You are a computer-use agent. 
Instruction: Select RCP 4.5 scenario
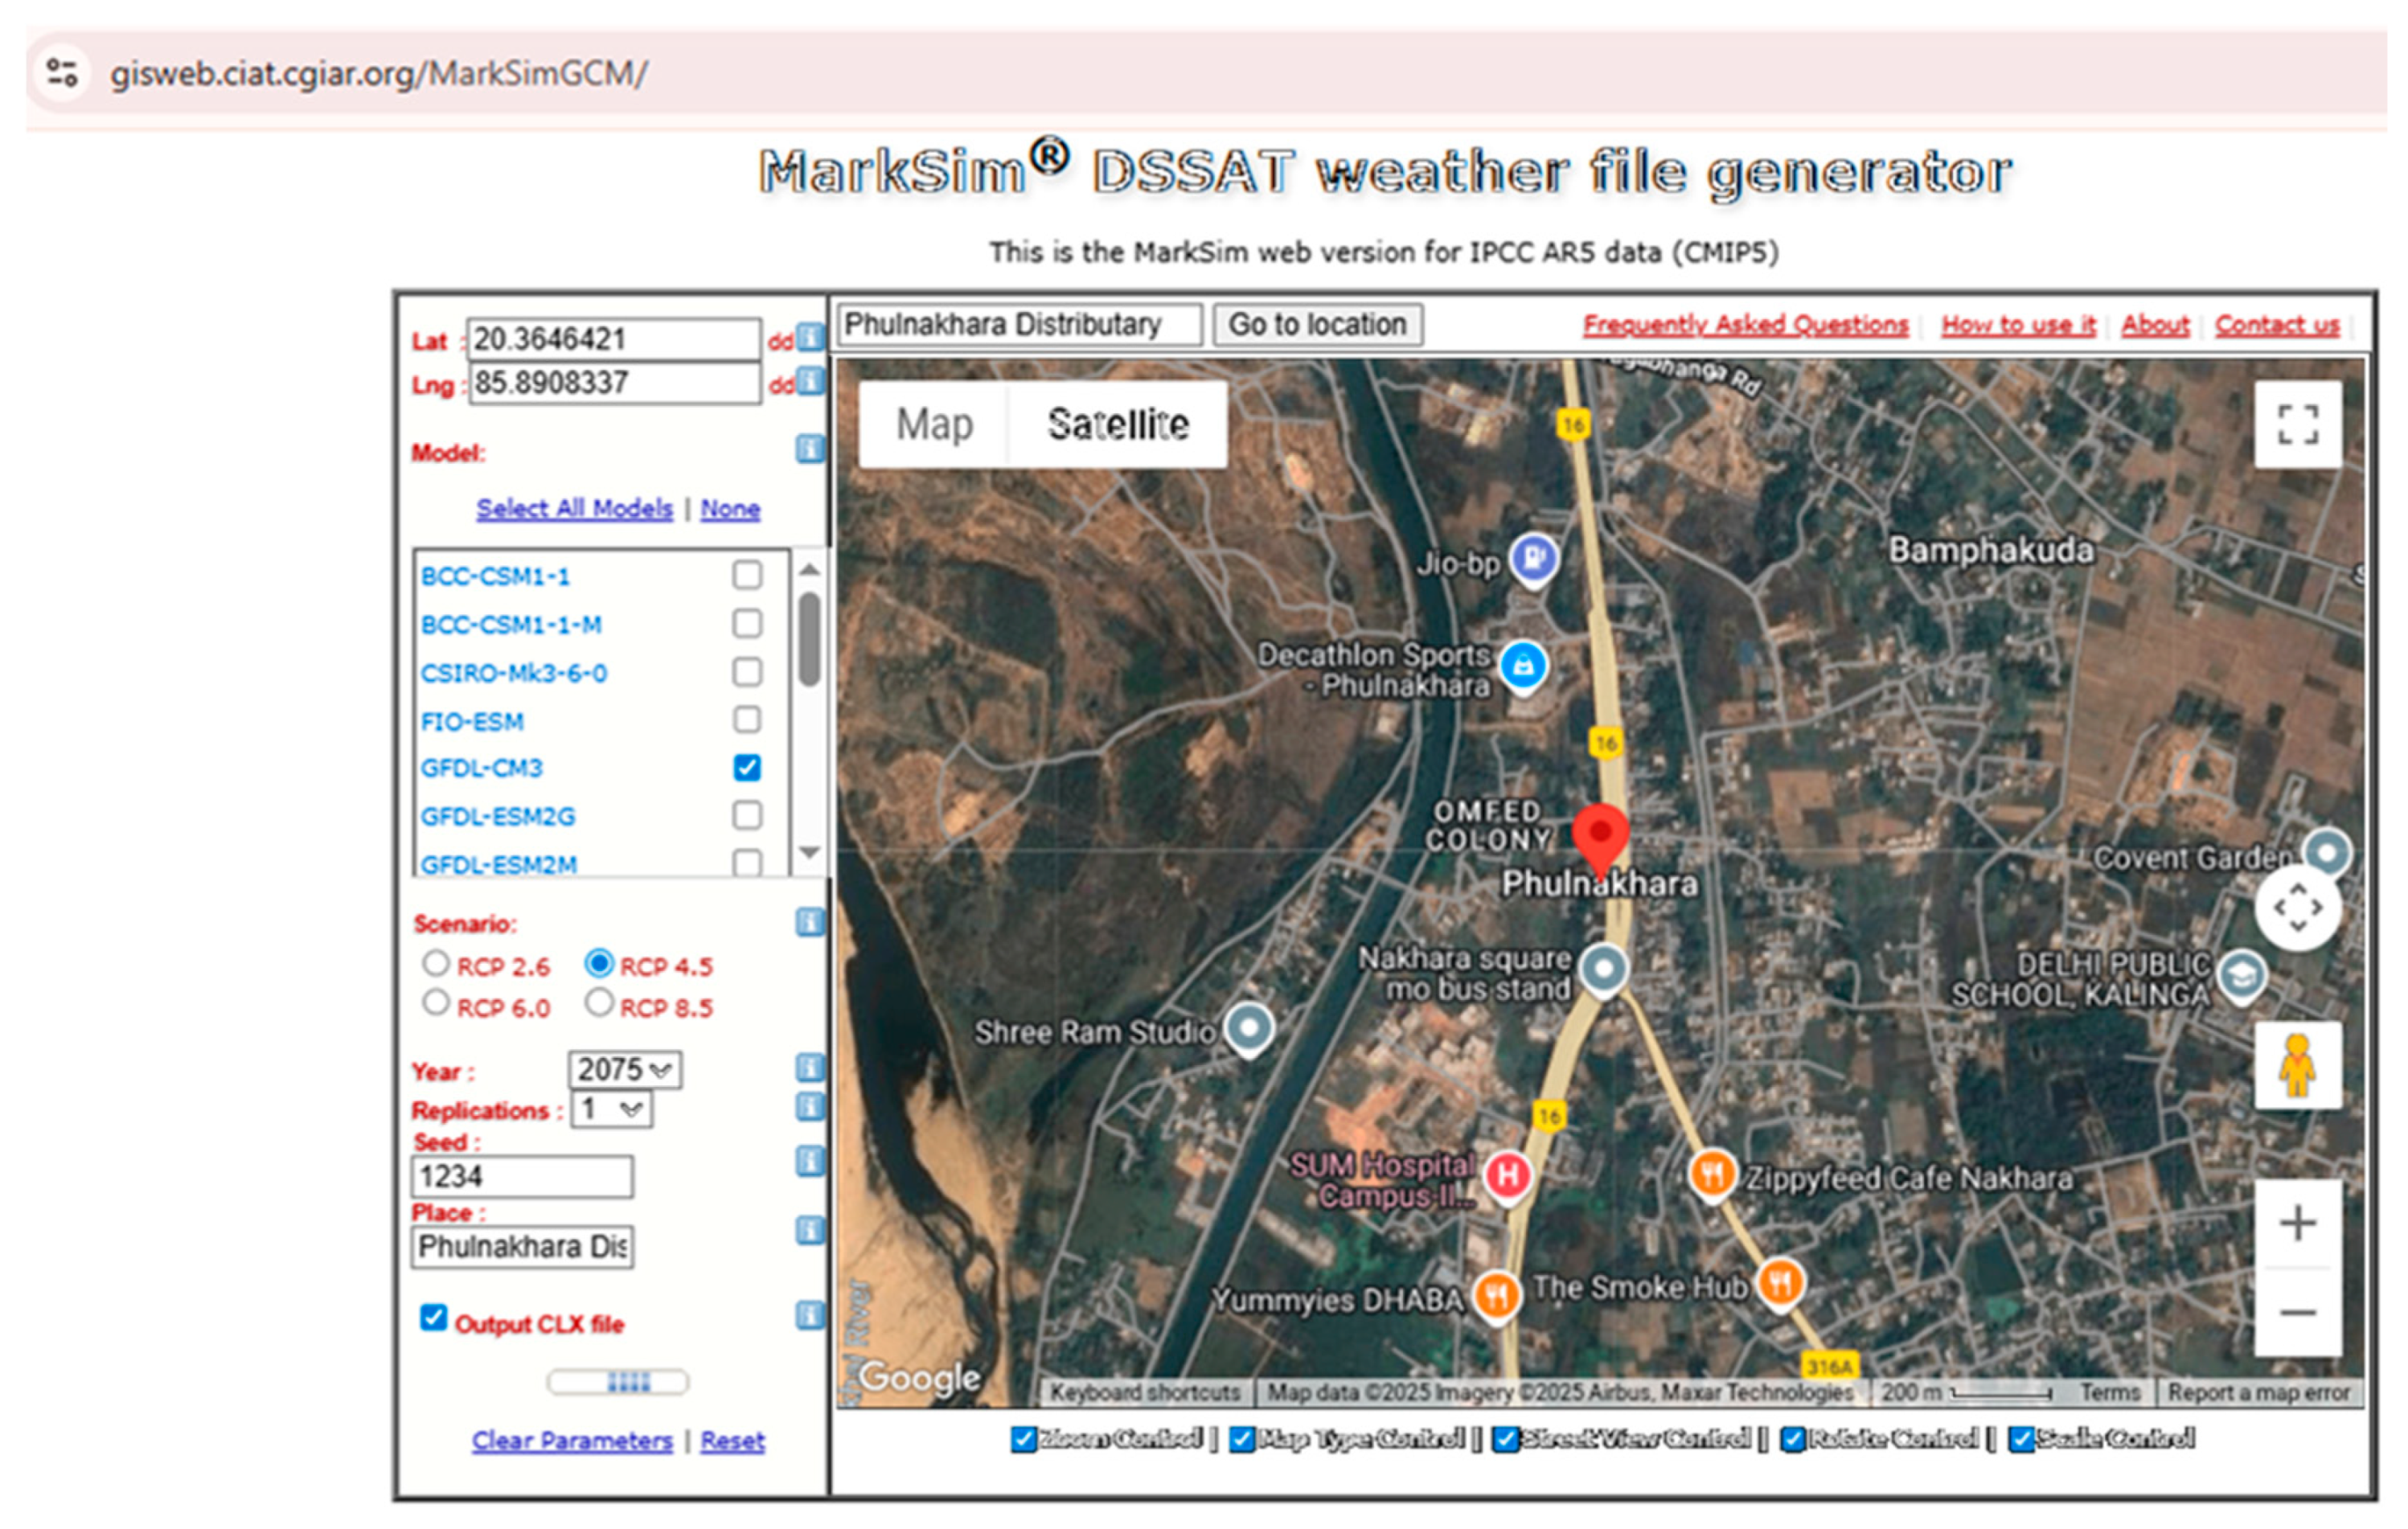pos(599,963)
